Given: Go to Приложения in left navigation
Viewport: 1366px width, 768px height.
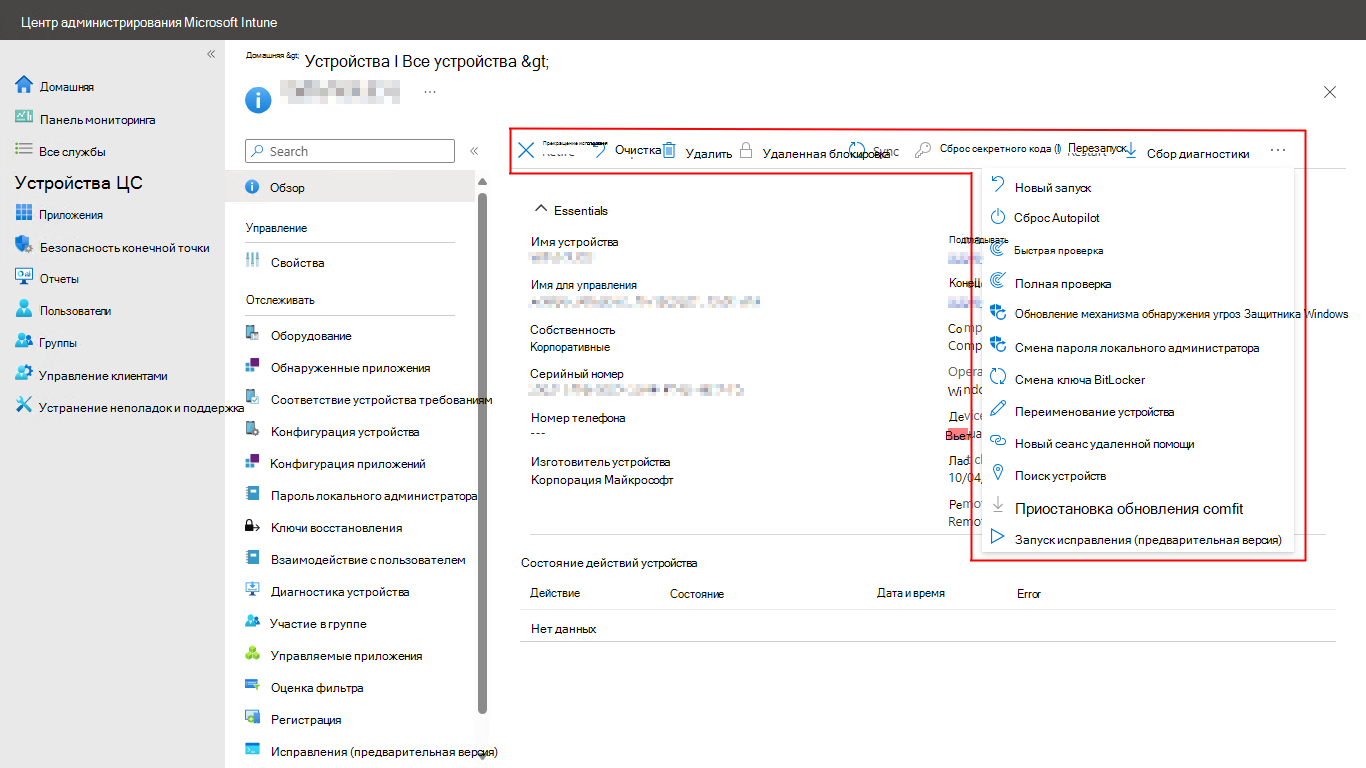Looking at the screenshot, I should pyautogui.click(x=59, y=214).
